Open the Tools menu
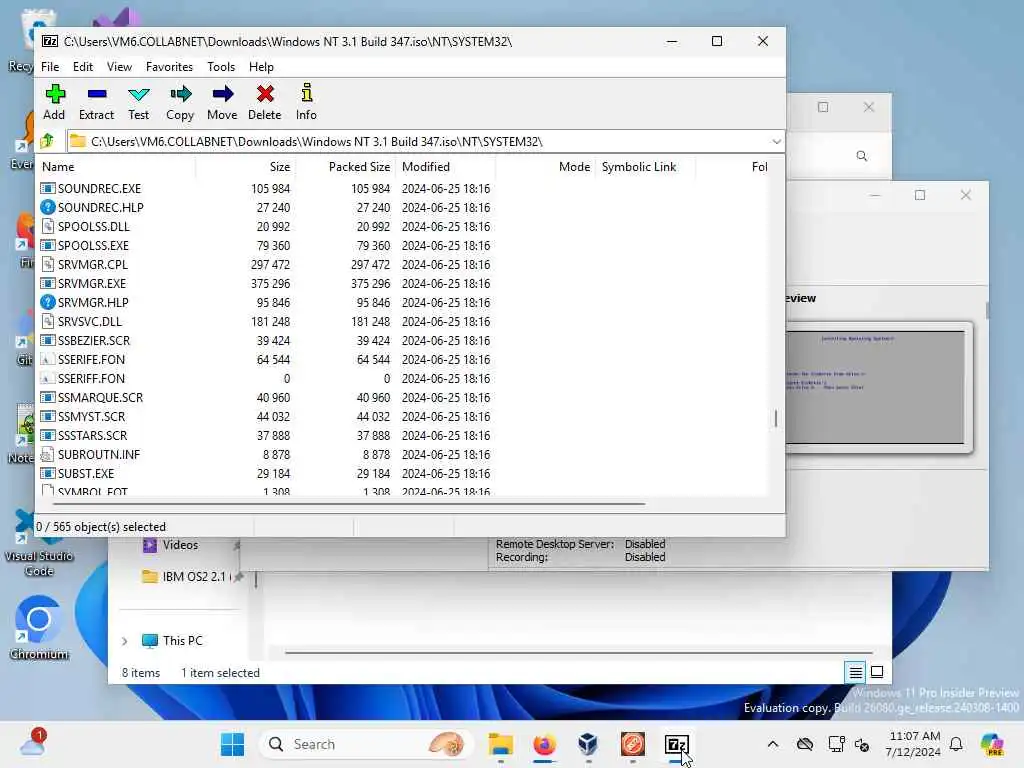 pos(221,67)
